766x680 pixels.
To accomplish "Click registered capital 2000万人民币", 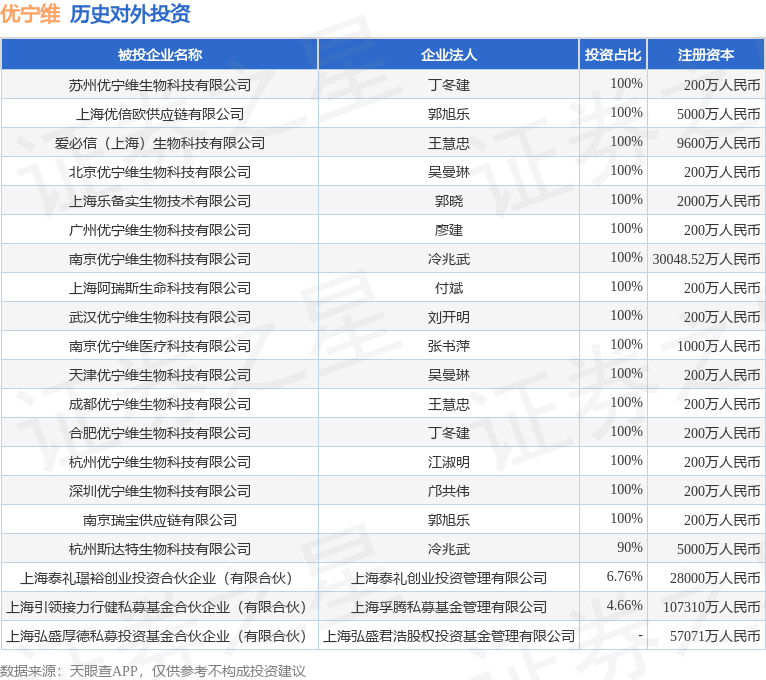I will coord(718,201).
